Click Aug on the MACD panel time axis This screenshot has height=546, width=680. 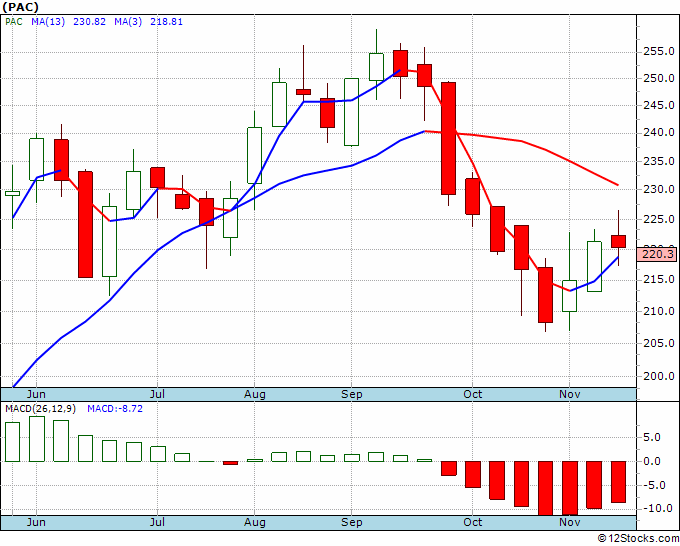pos(255,522)
